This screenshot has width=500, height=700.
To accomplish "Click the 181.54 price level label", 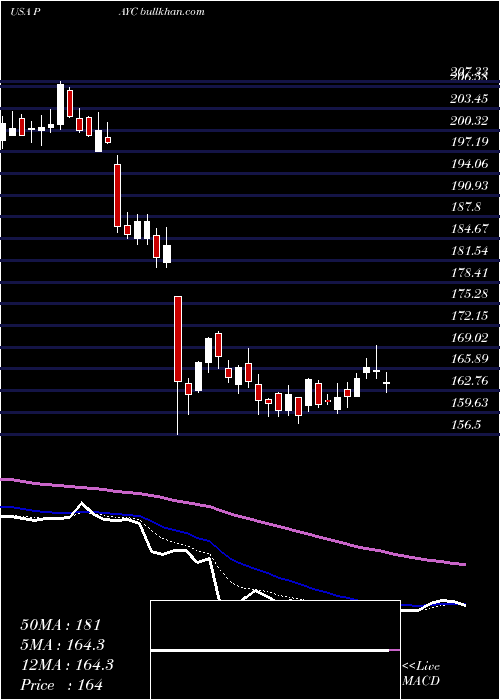I will (x=469, y=251).
